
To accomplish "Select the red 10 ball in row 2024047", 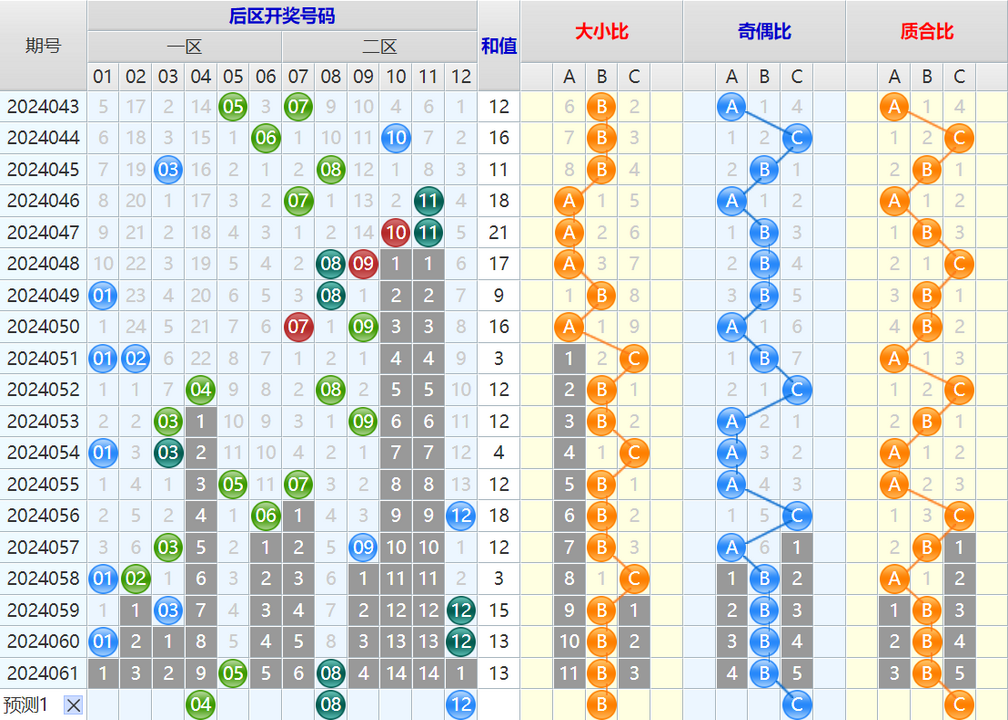I will pyautogui.click(x=396, y=232).
